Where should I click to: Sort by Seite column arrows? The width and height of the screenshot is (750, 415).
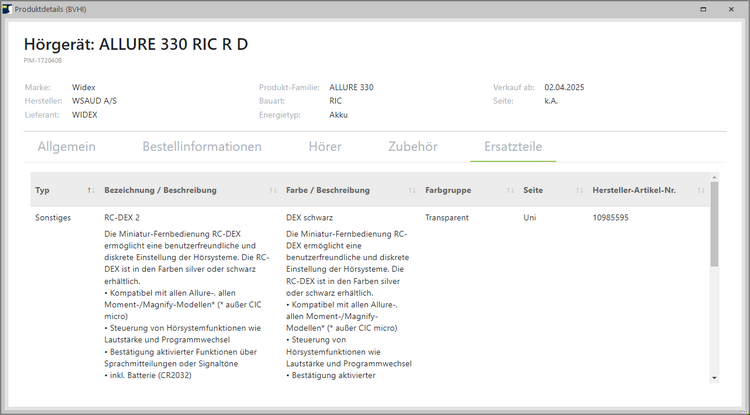579,190
